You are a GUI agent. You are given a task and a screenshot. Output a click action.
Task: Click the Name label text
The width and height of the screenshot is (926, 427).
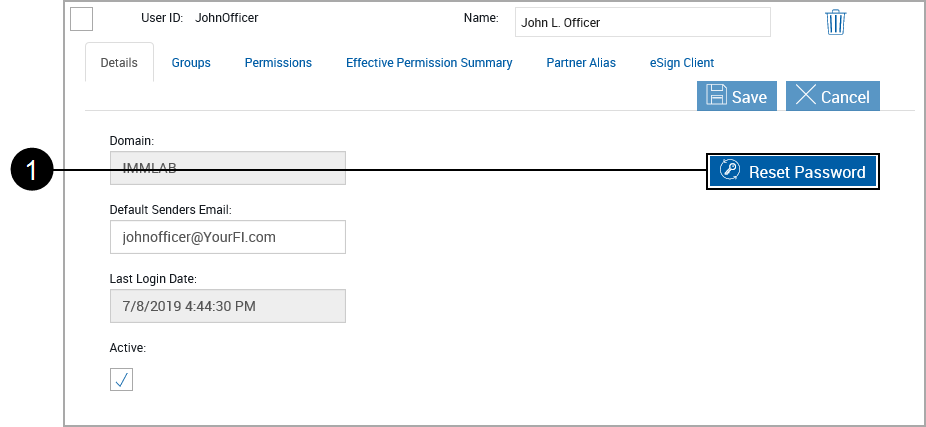point(481,18)
